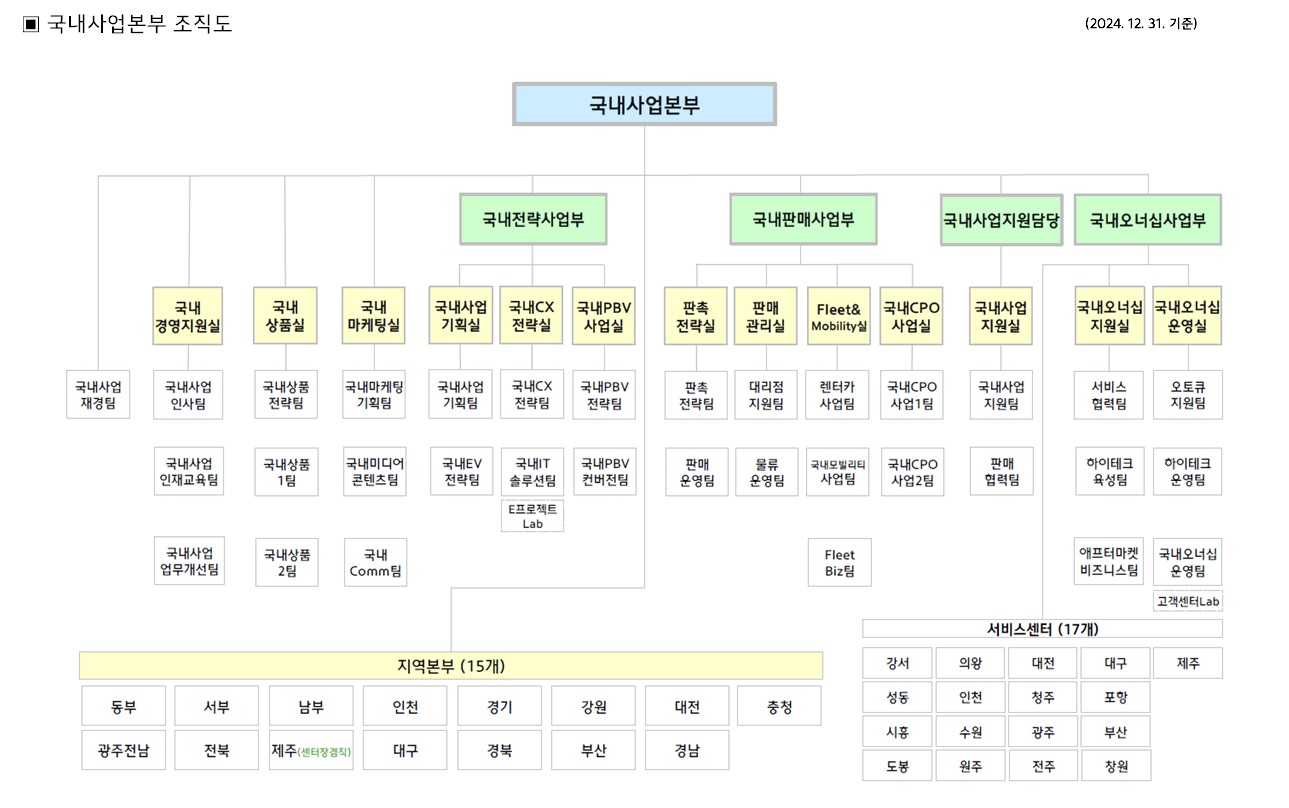Viewport: 1289px width, 808px height.
Task: Click the 국내사업본부 top box
Action: point(644,104)
